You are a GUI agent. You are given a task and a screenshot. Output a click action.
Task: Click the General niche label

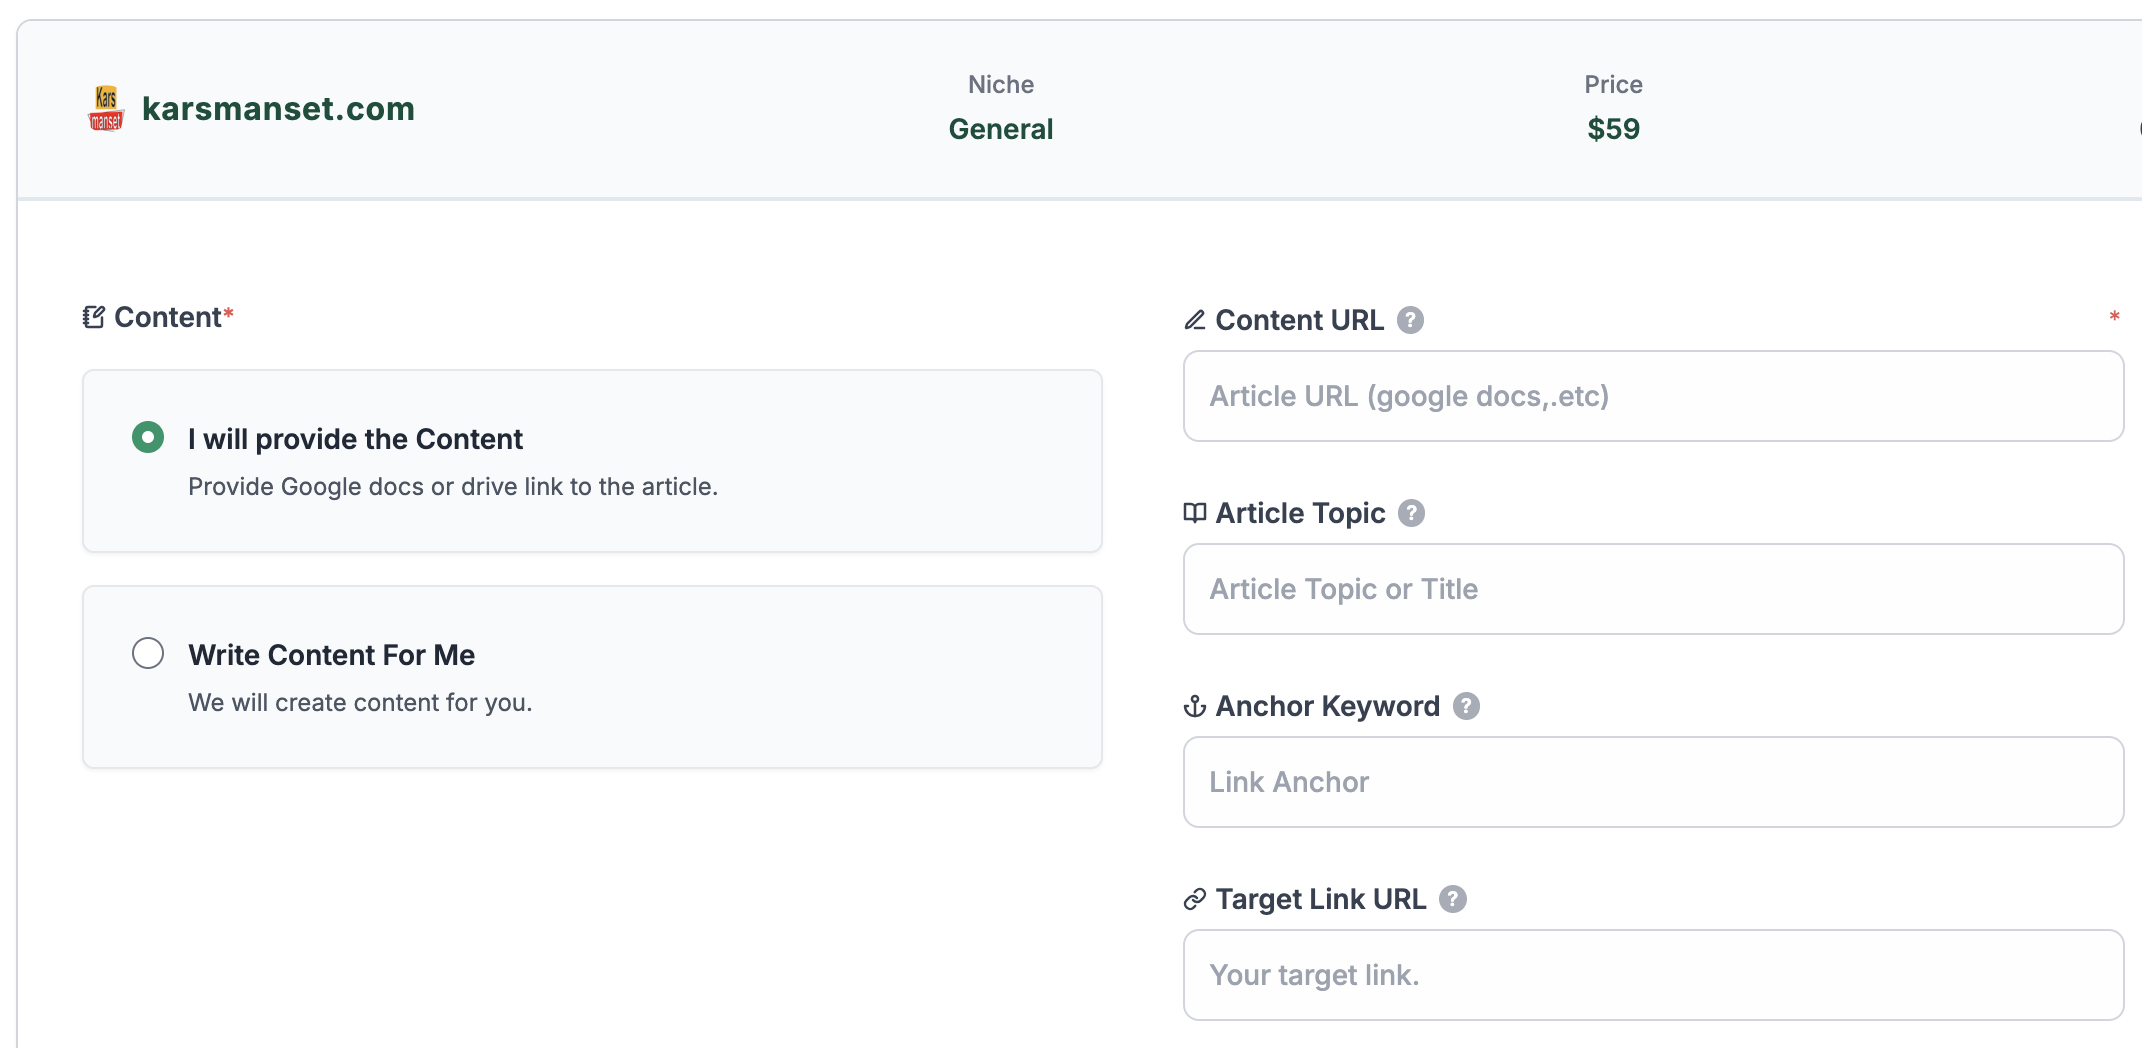point(1000,129)
